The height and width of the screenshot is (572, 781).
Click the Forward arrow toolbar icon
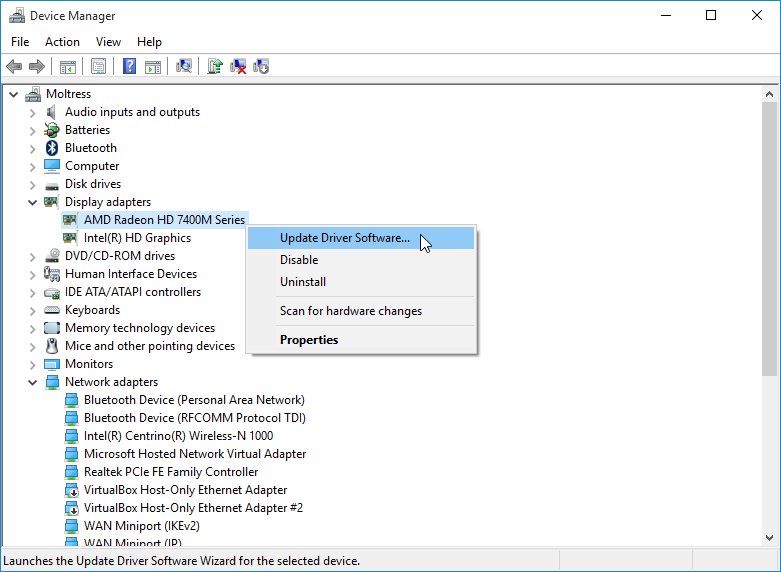[37, 66]
